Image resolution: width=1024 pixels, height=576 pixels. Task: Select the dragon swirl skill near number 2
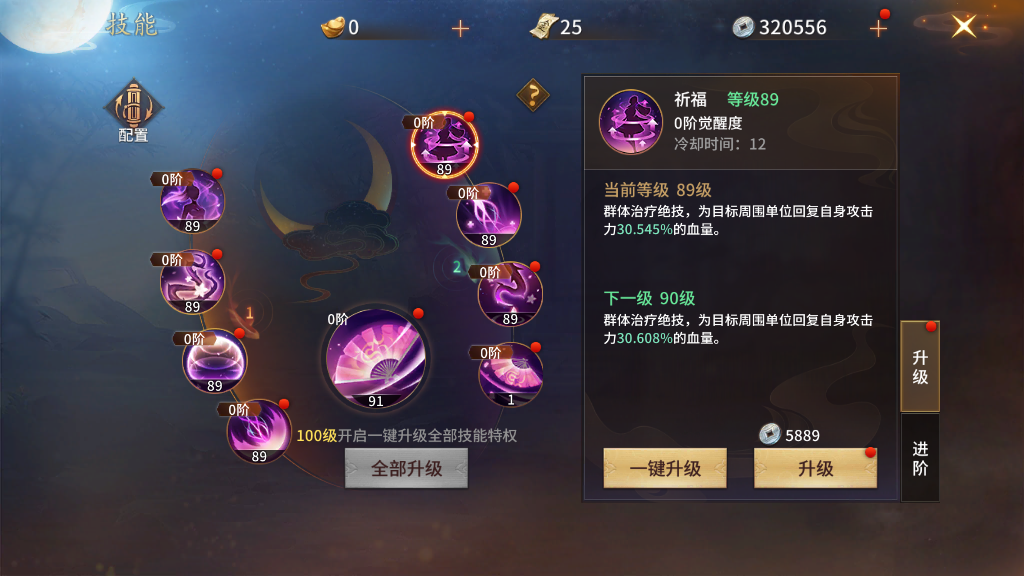tap(510, 294)
